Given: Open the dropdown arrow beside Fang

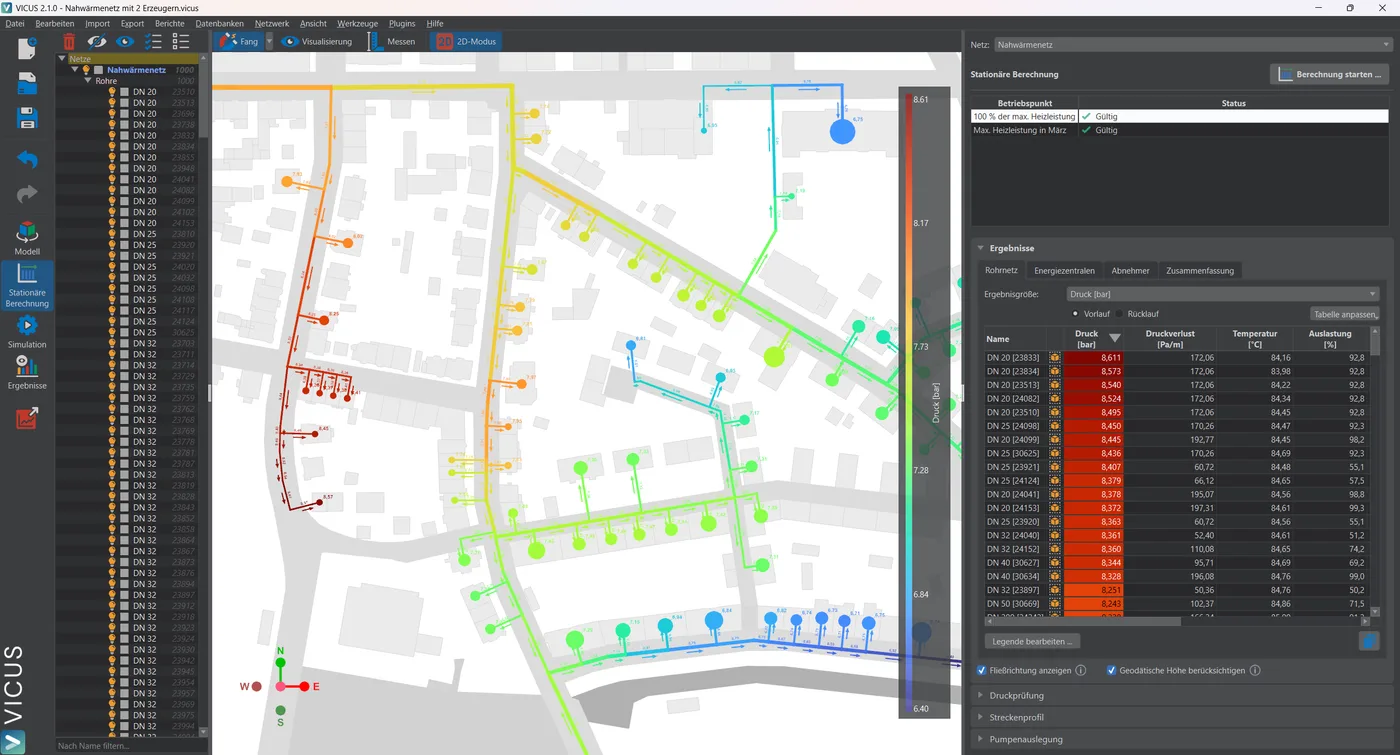Looking at the screenshot, I should click(270, 42).
